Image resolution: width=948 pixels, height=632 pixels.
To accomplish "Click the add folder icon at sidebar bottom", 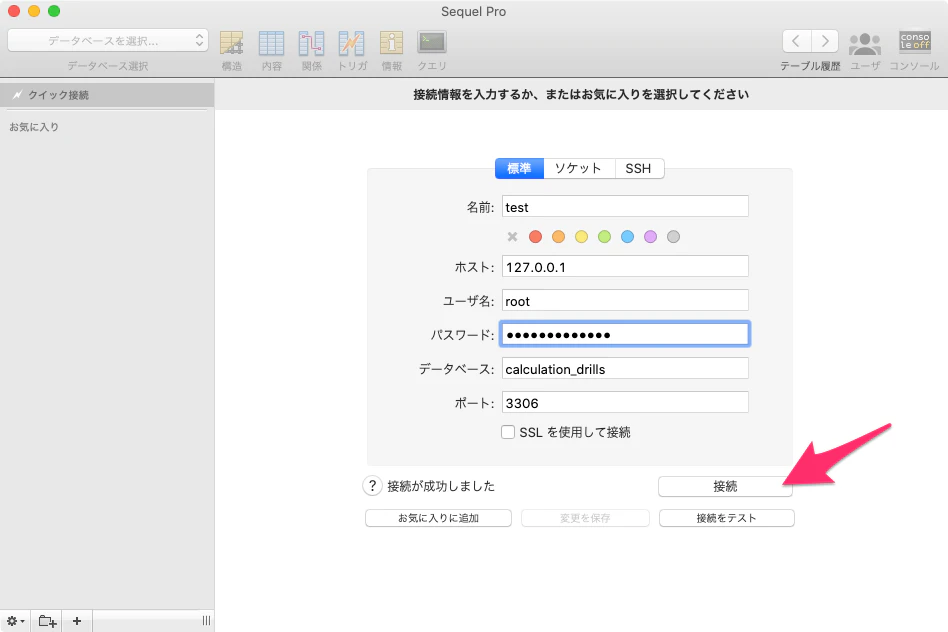I will (x=47, y=621).
